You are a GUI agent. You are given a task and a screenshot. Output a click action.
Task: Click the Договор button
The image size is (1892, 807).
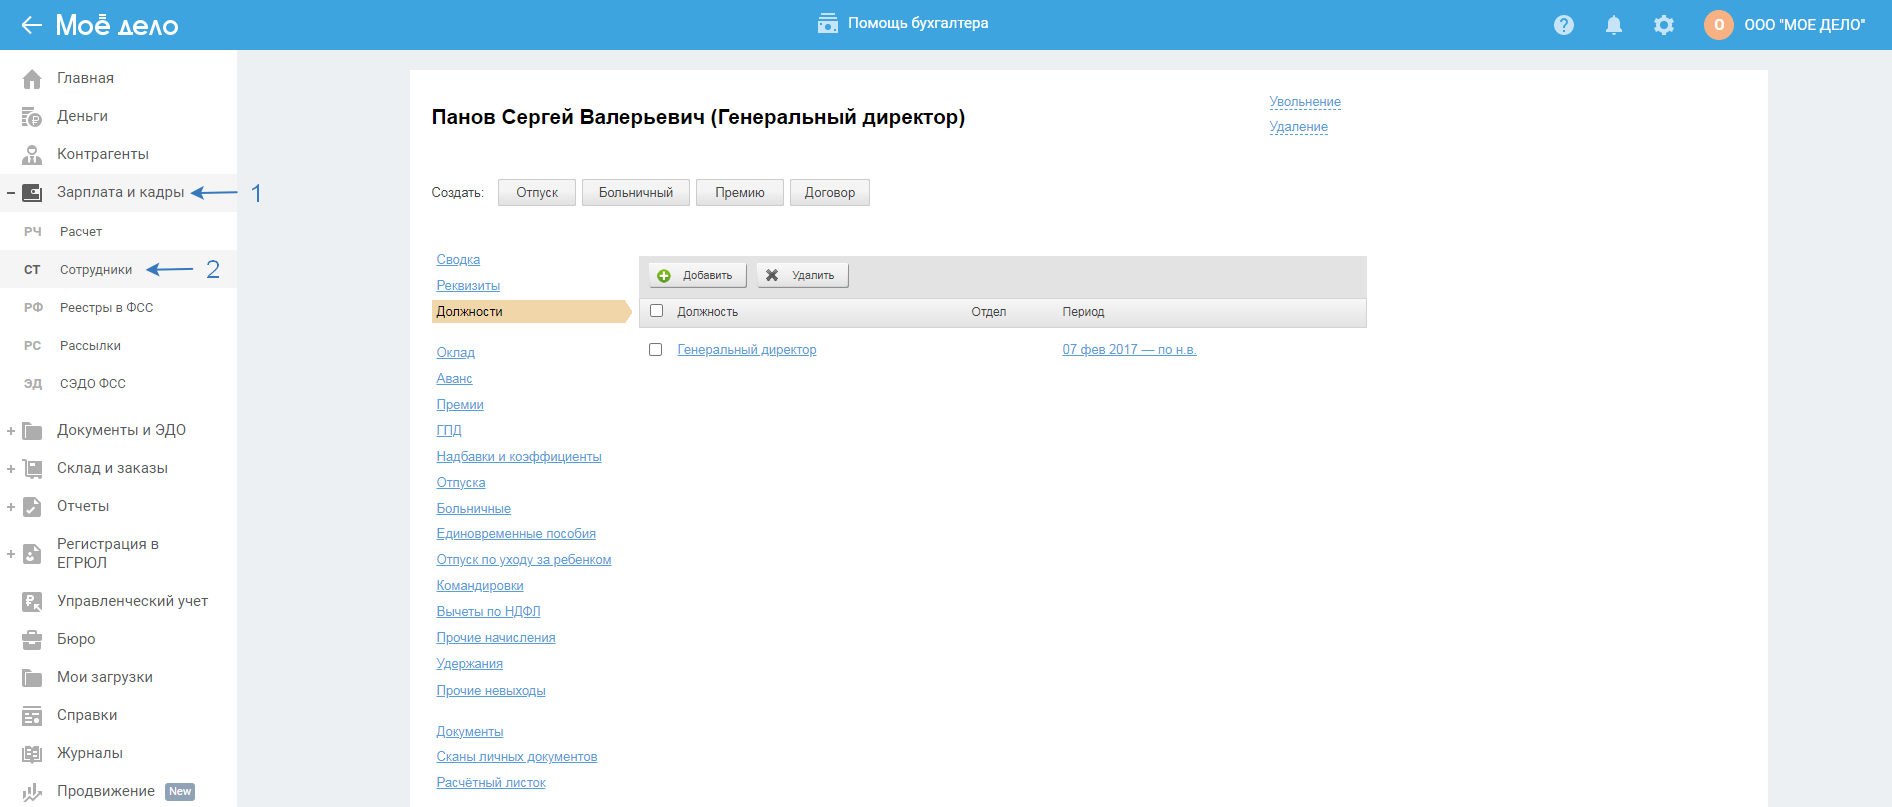point(830,193)
